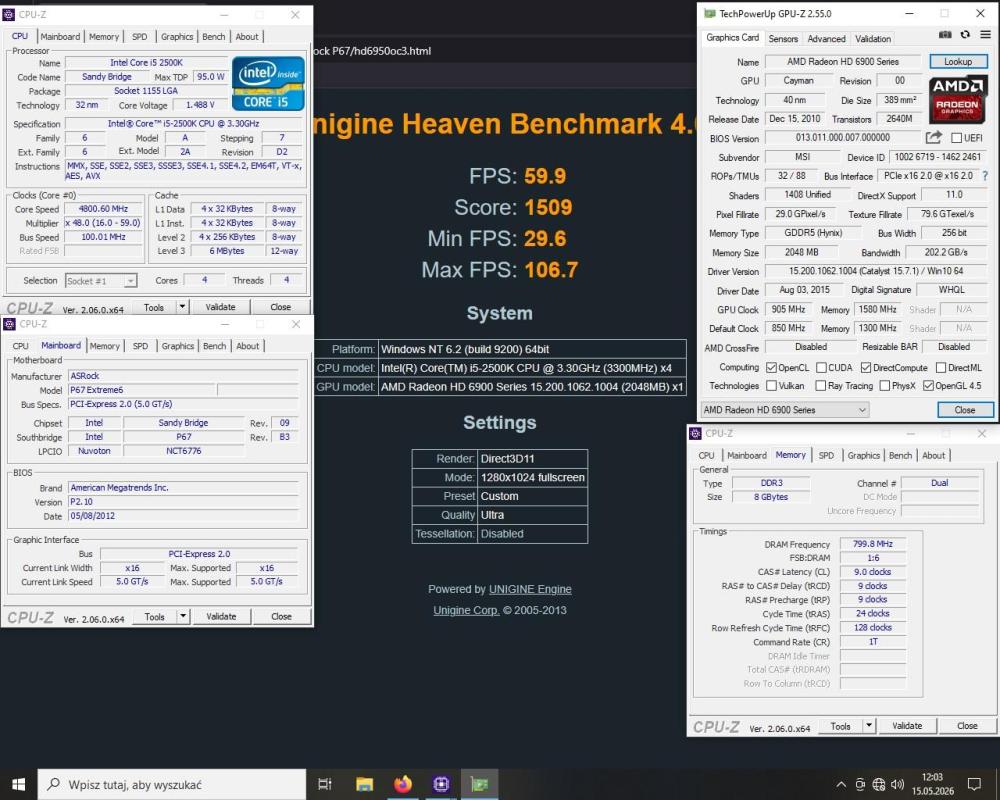
Task: Open Tools dropdown arrow in CPU window
Action: click(x=182, y=307)
